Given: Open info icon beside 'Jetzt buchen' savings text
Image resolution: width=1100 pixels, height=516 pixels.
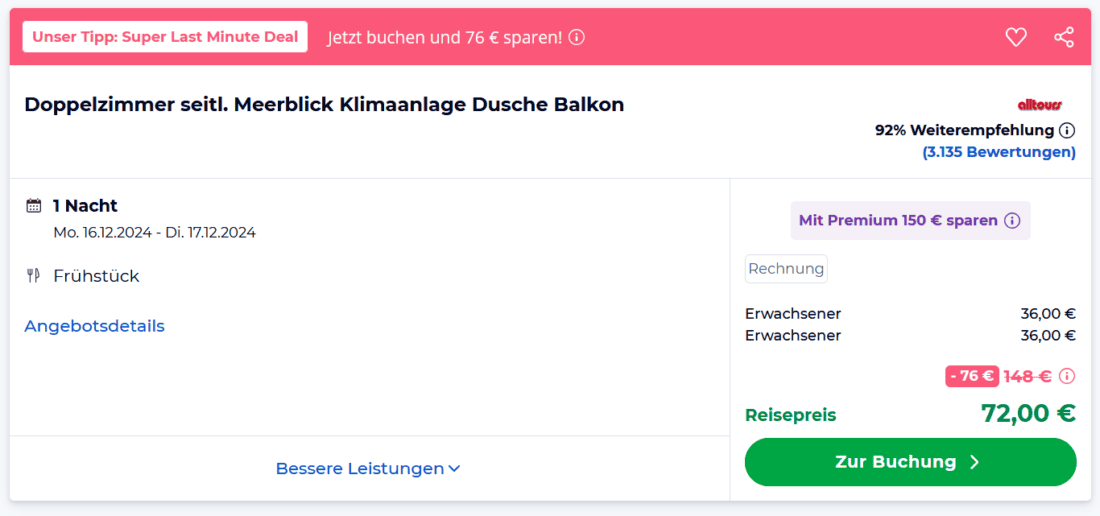Looking at the screenshot, I should [x=577, y=37].
